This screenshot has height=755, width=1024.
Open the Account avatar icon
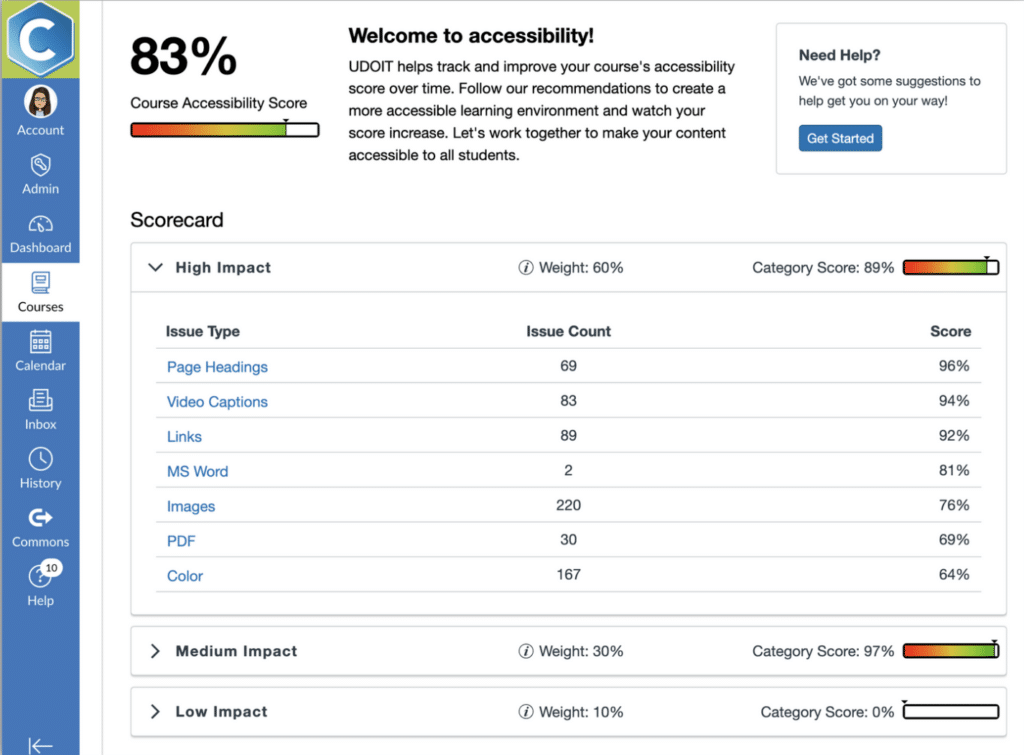(x=40, y=102)
